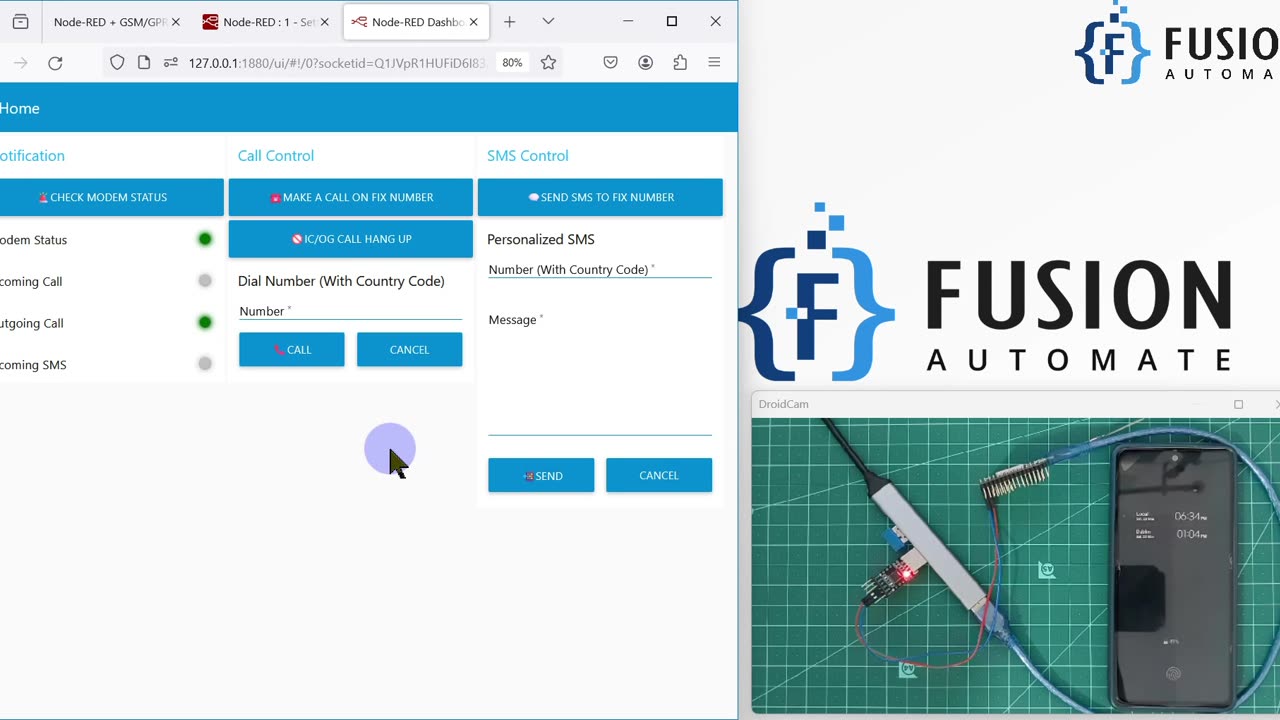The height and width of the screenshot is (720, 1280).
Task: Focus the Message text area
Action: tap(600, 372)
